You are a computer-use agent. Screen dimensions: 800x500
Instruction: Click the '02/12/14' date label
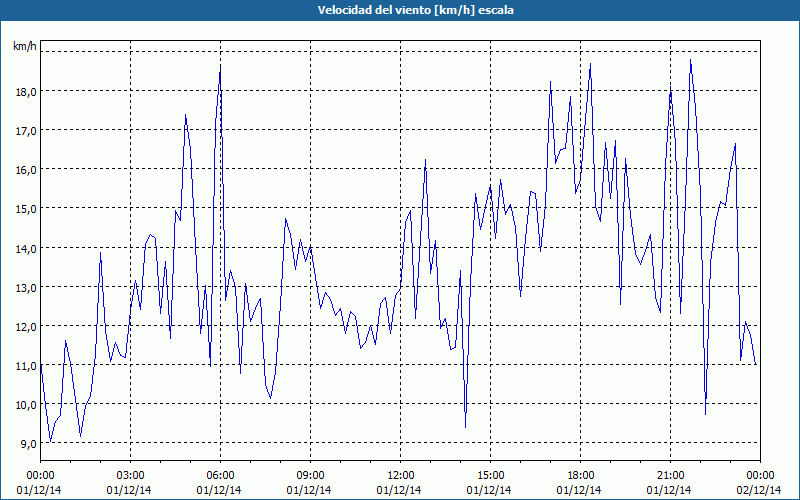[x=760, y=490]
